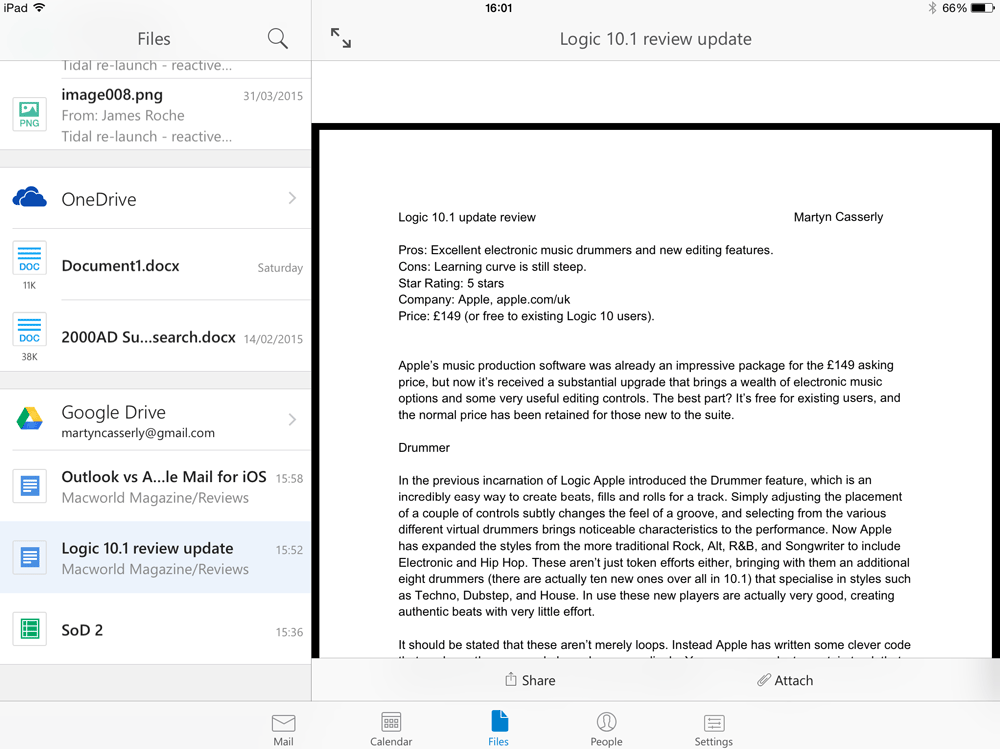Click the 'Martyn Casserly' author name in document

coord(838,217)
